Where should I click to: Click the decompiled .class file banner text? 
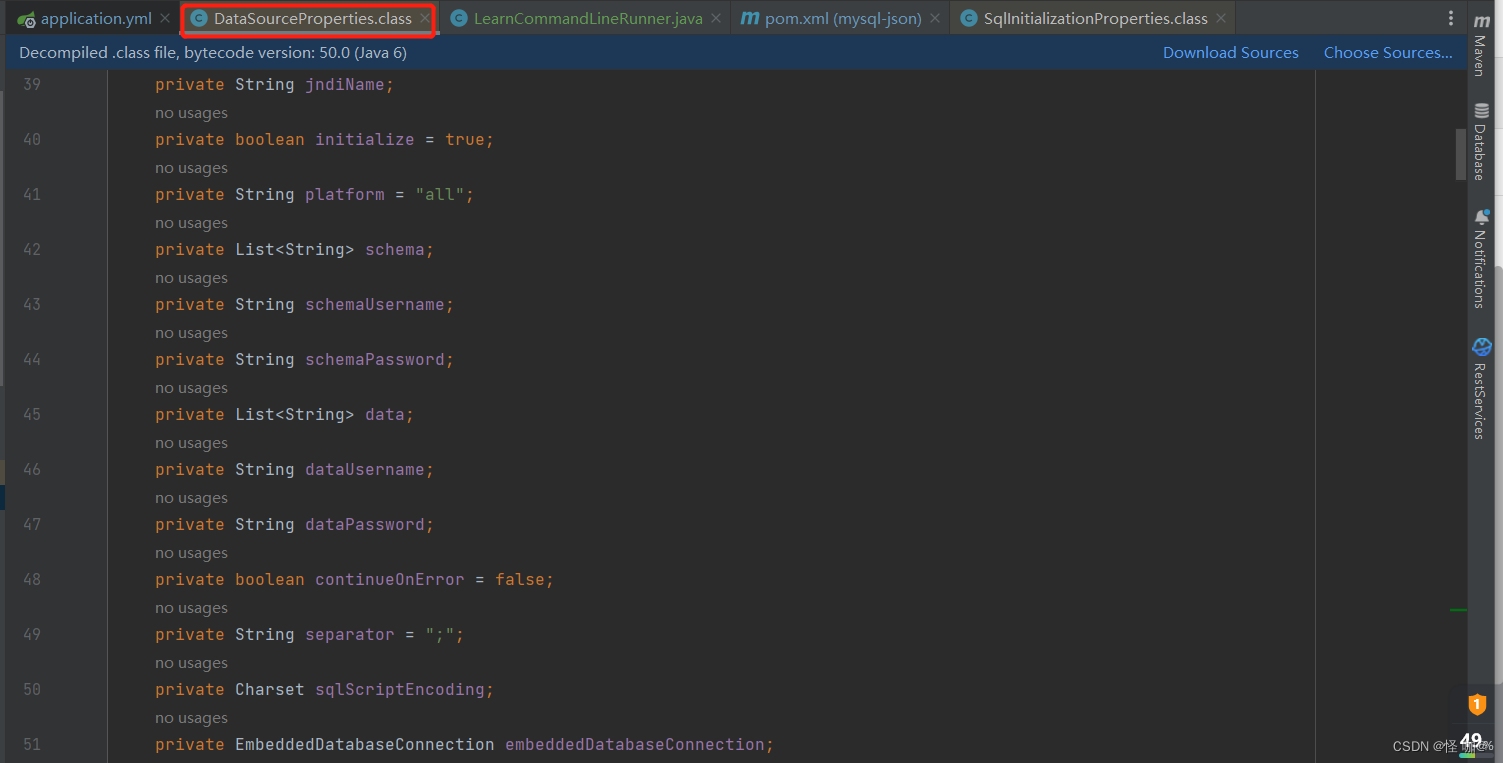point(213,53)
